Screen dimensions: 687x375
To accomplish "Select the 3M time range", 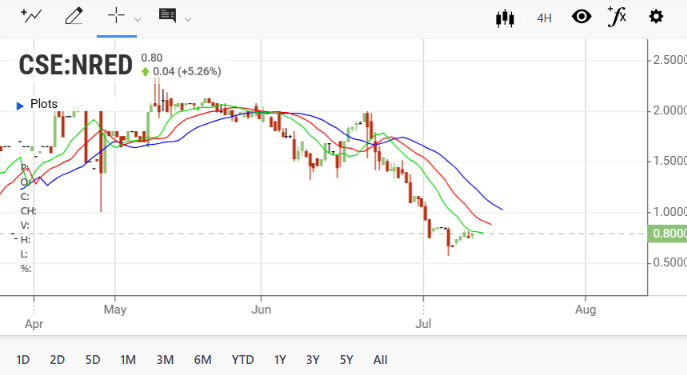I will [x=165, y=360].
